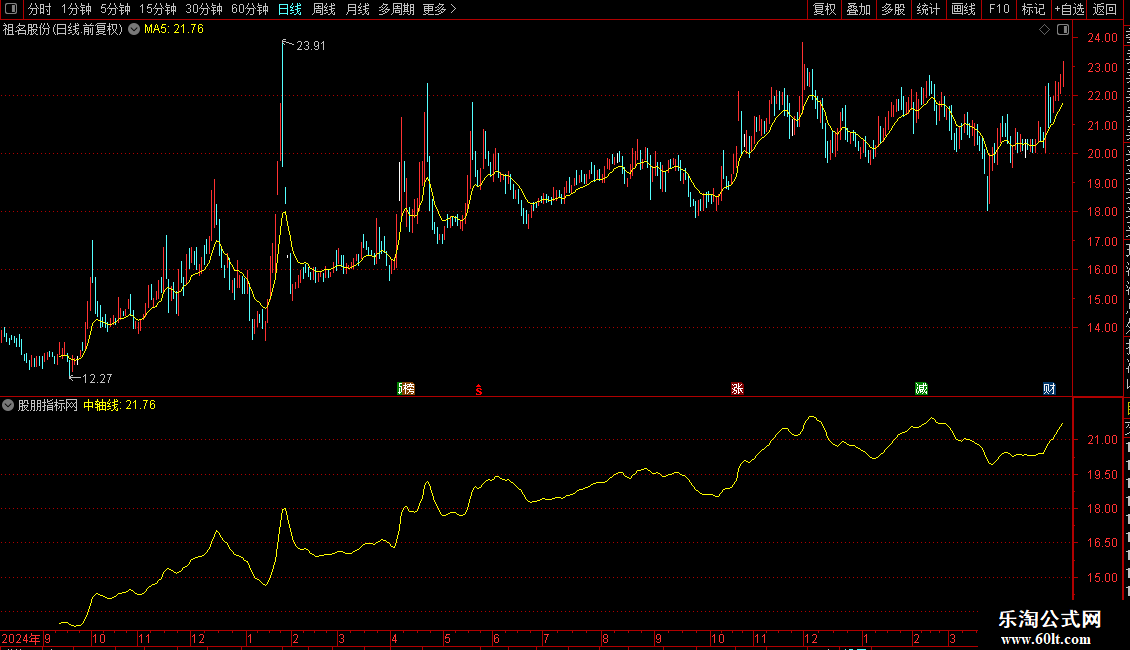Screen dimensions: 1130x650
Task: Click the 返回 back button
Action: coord(1105,9)
